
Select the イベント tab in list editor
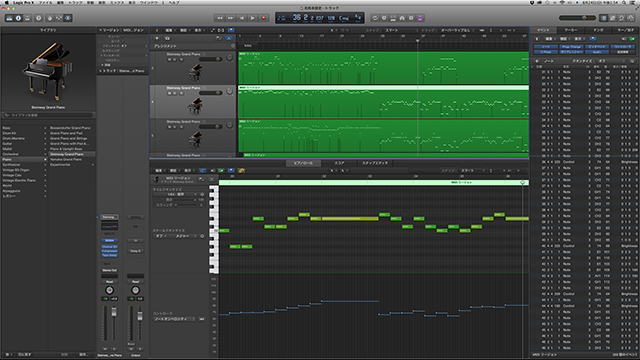[544, 30]
